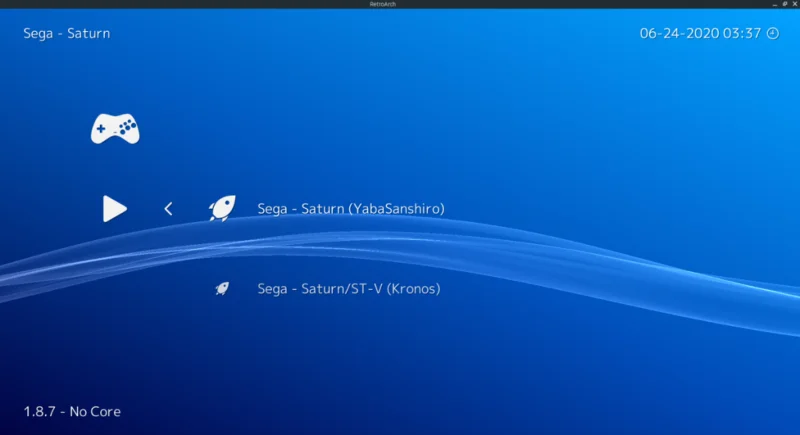Click the Run play triangle icon
800x435 pixels.
115,209
